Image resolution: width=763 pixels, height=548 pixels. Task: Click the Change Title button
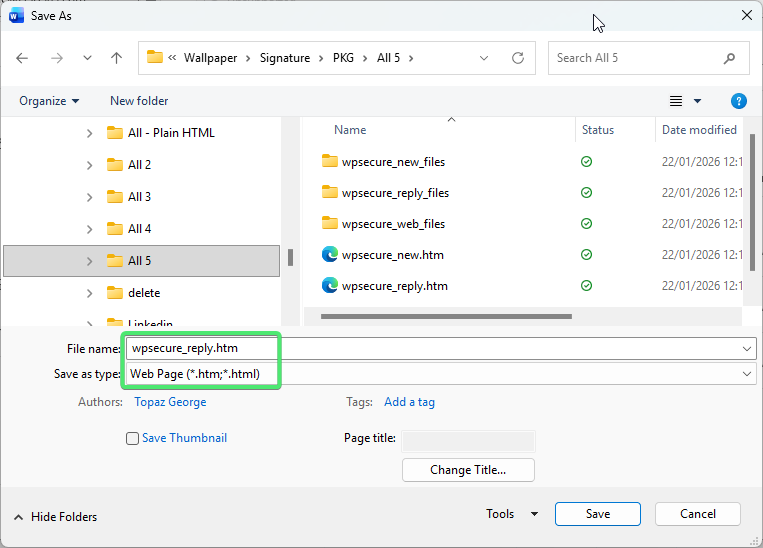coord(468,470)
